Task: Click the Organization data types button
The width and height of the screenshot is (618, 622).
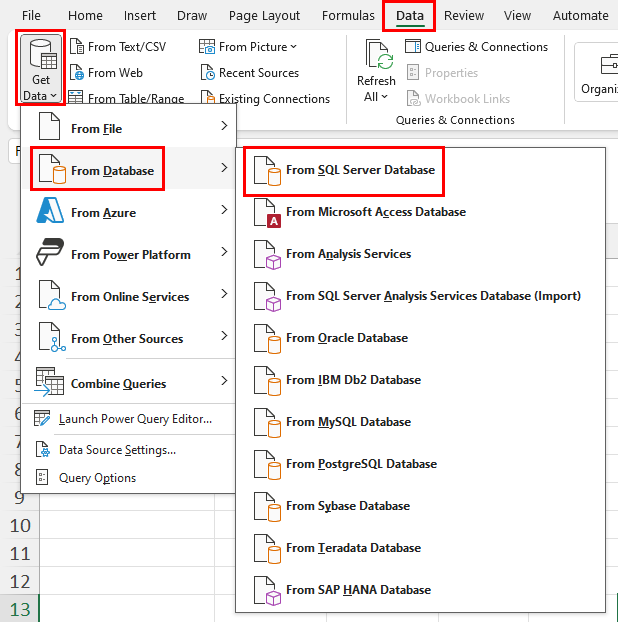Action: click(x=596, y=72)
